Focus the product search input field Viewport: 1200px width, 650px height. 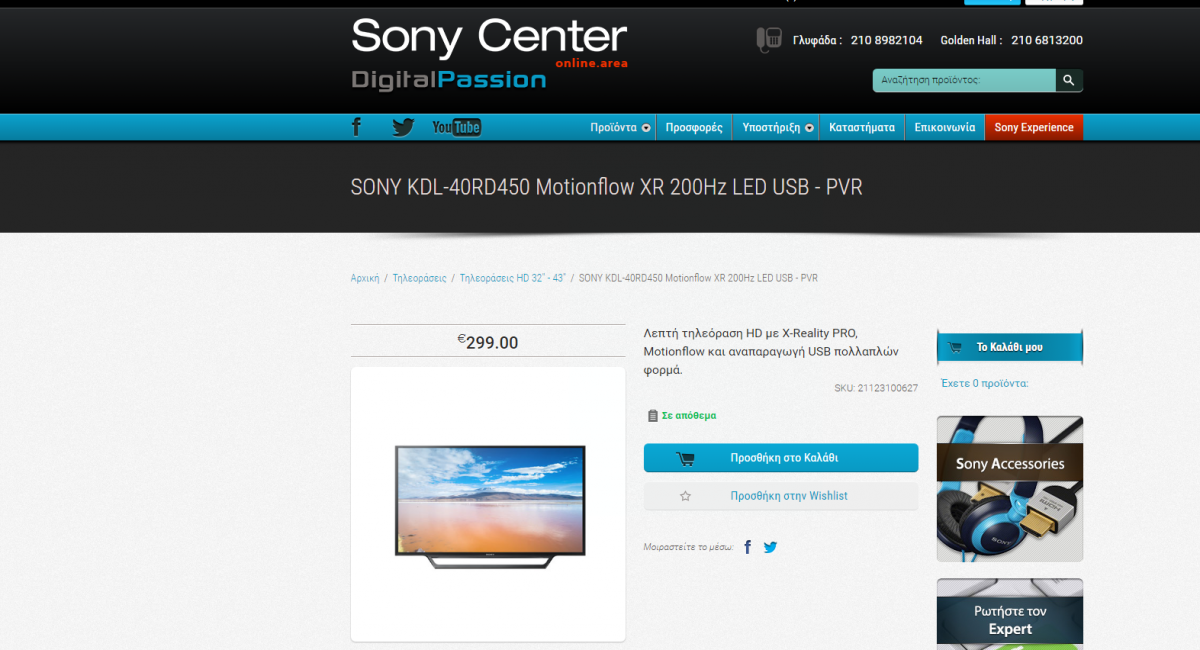click(964, 80)
